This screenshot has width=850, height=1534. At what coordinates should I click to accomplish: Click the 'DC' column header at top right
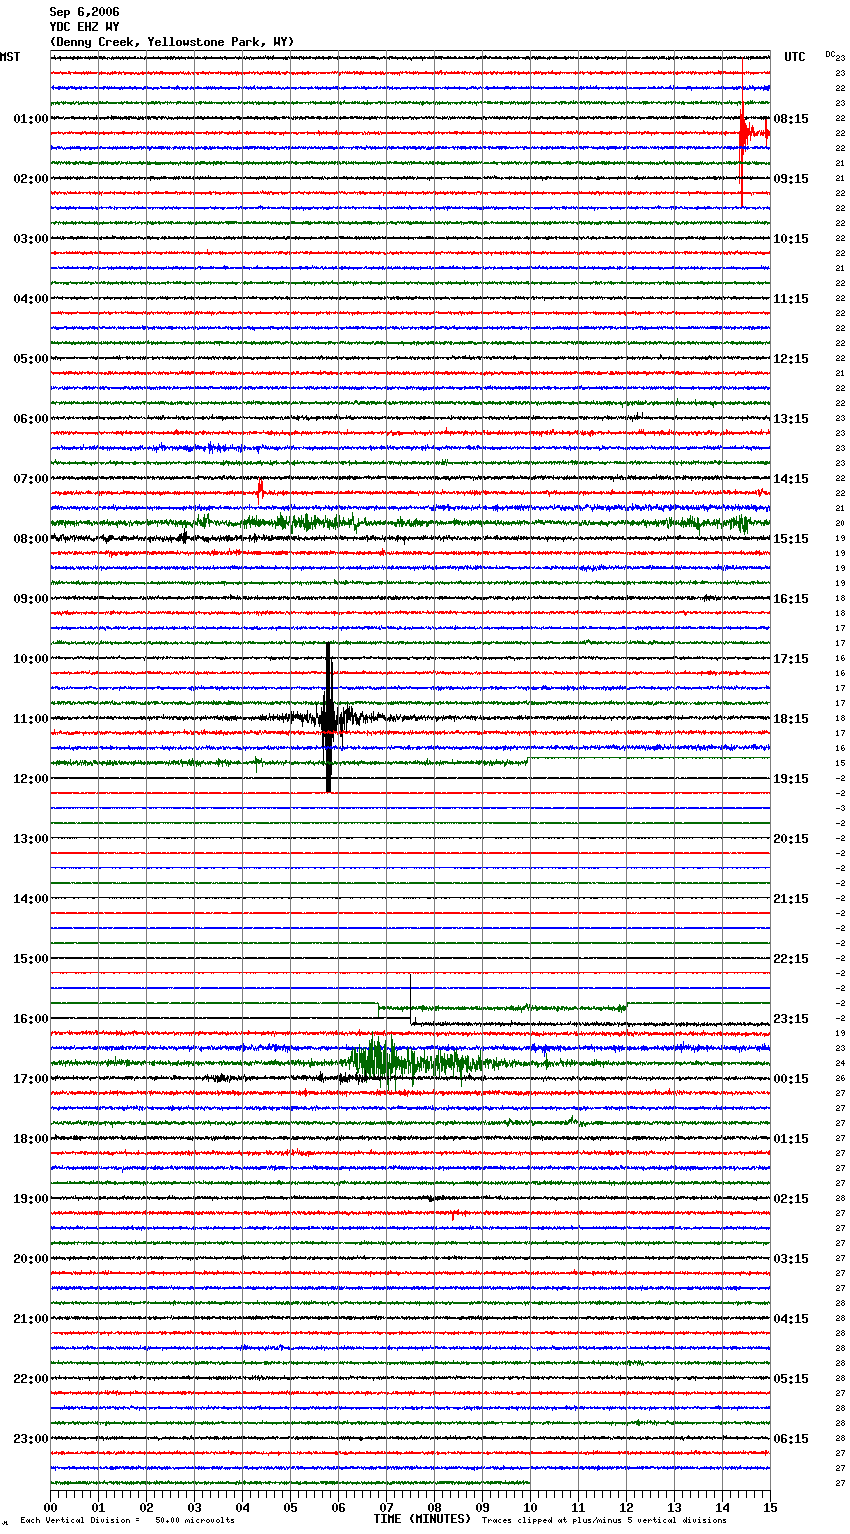[831, 54]
